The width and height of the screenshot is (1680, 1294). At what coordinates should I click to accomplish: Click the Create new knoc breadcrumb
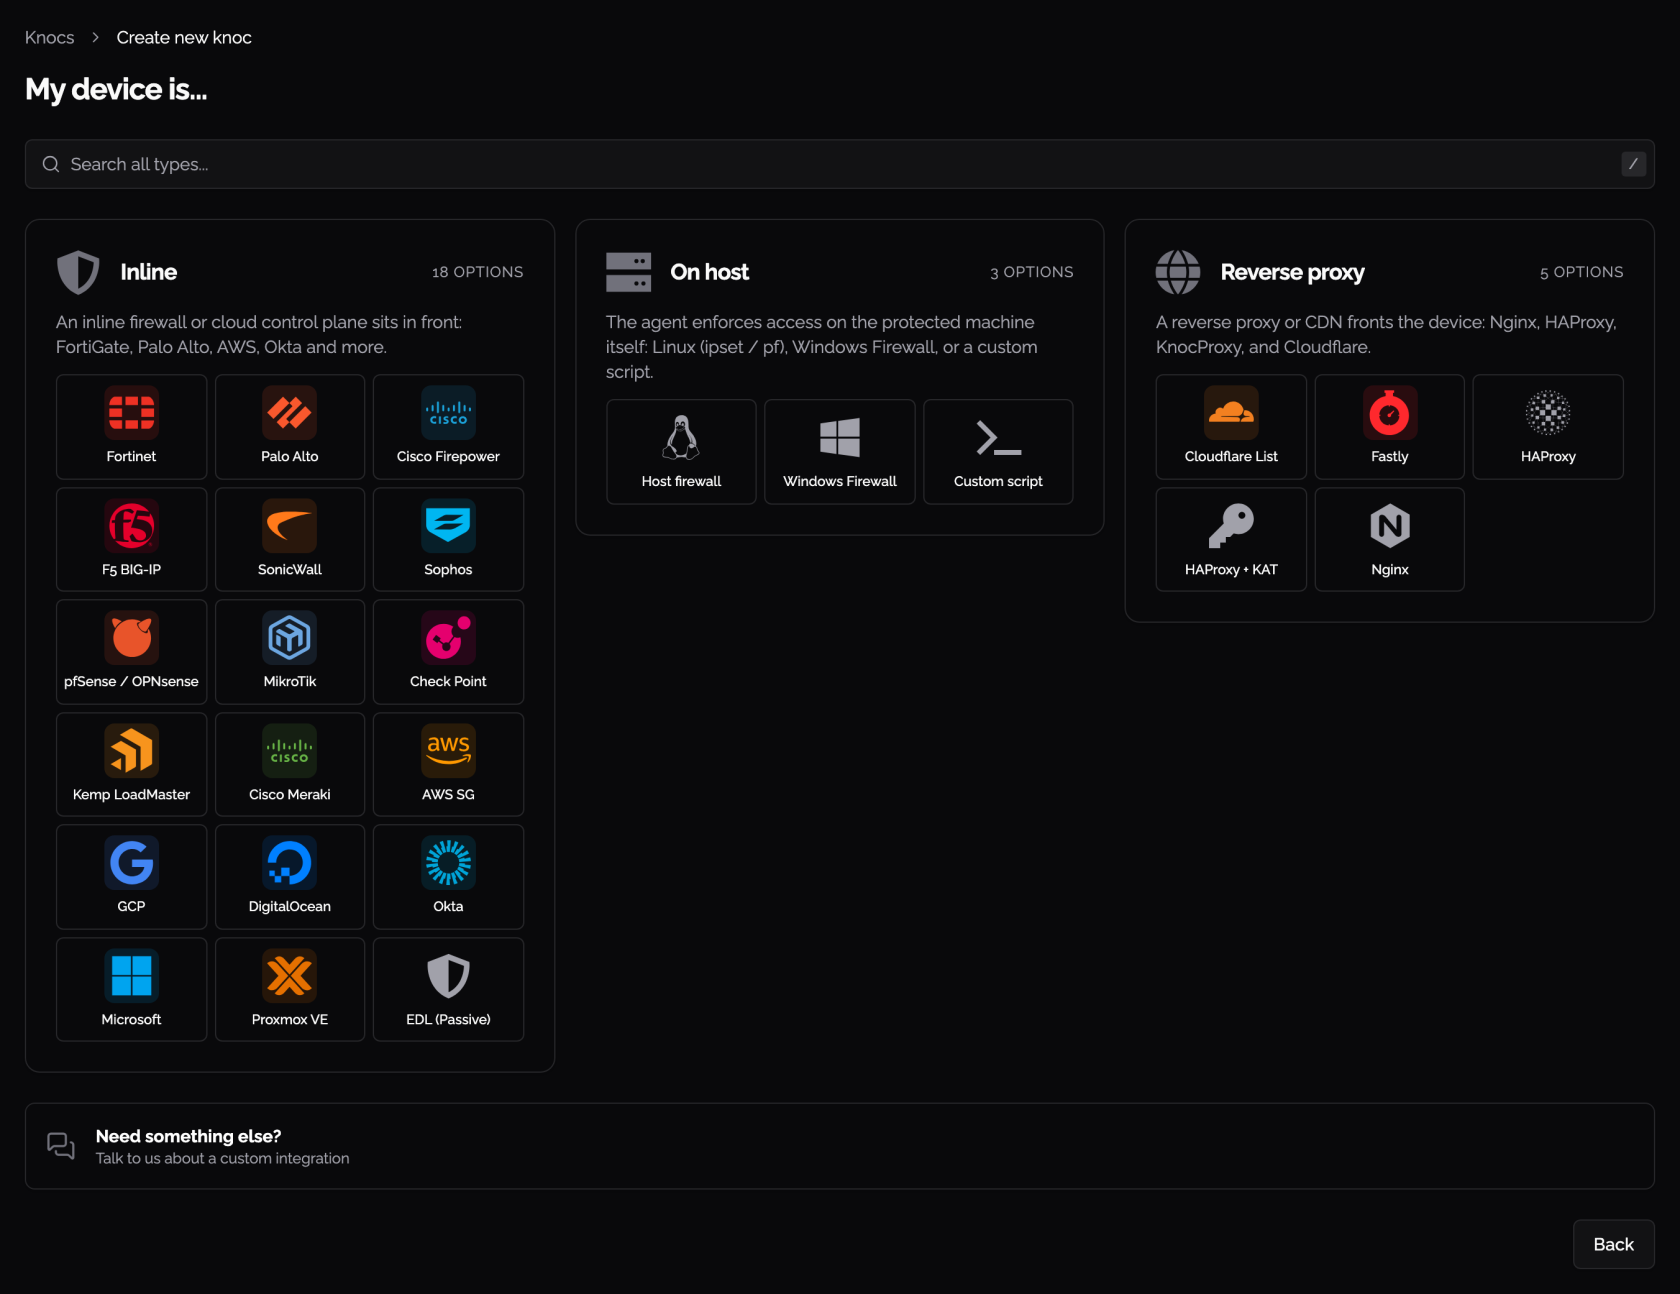click(x=184, y=37)
